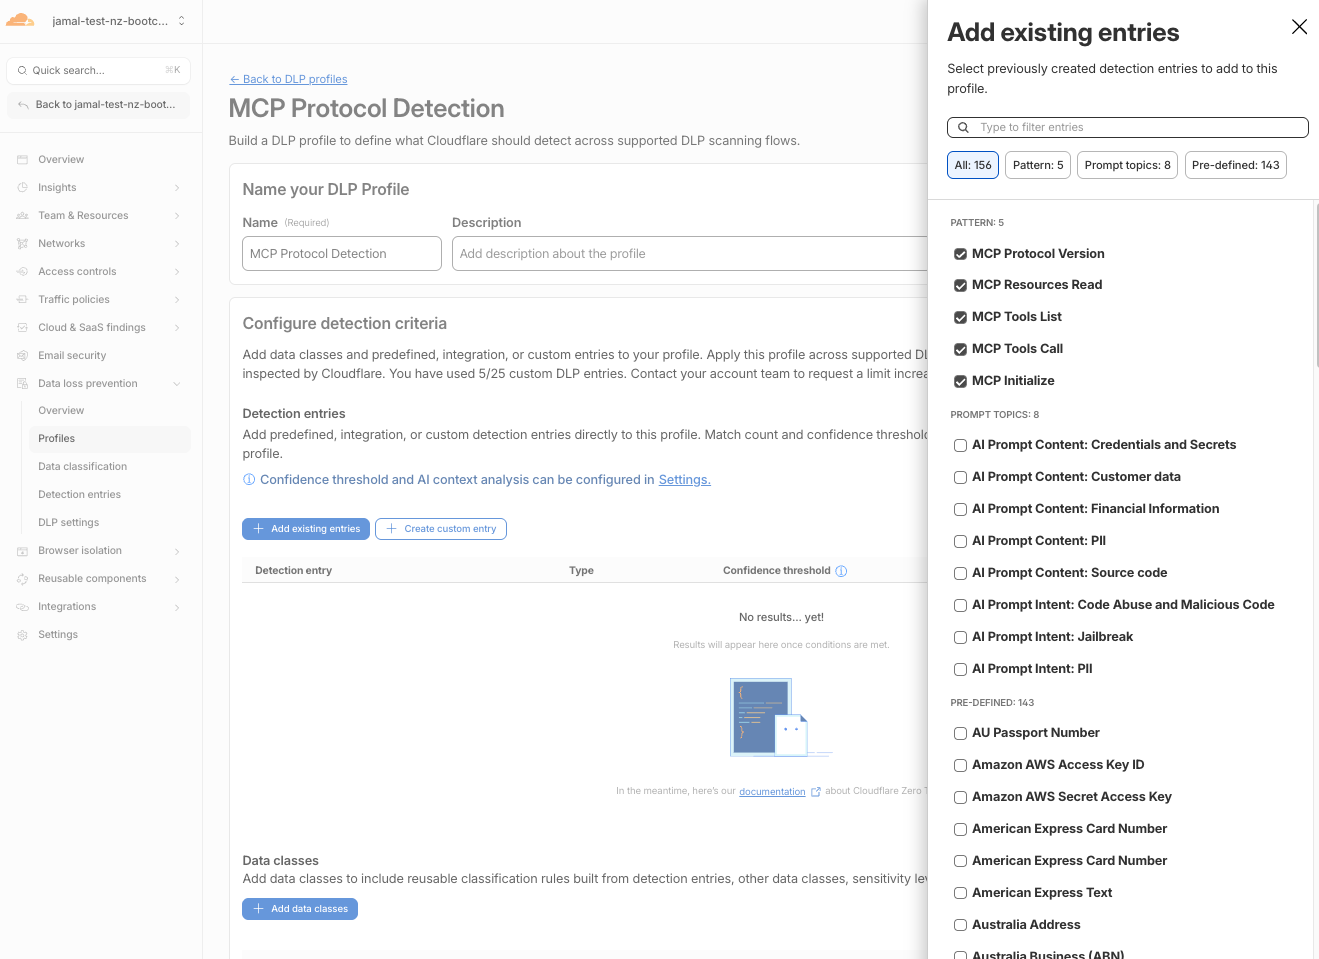Check AI Prompt Content: Credentials and Secrets

click(960, 446)
